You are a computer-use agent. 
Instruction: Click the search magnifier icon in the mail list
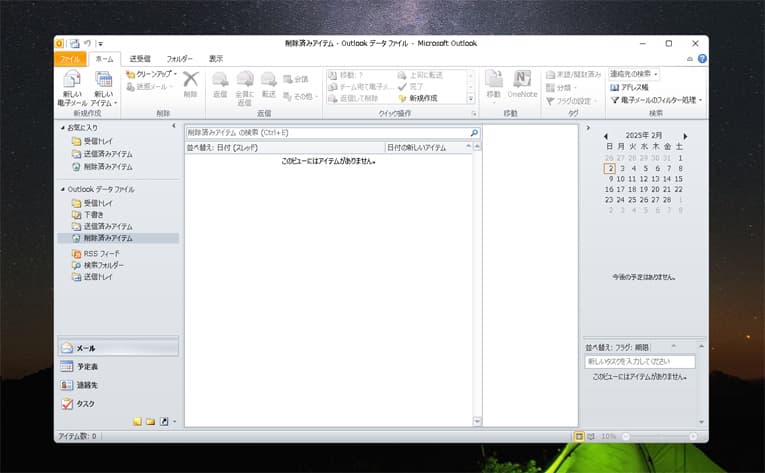click(474, 132)
